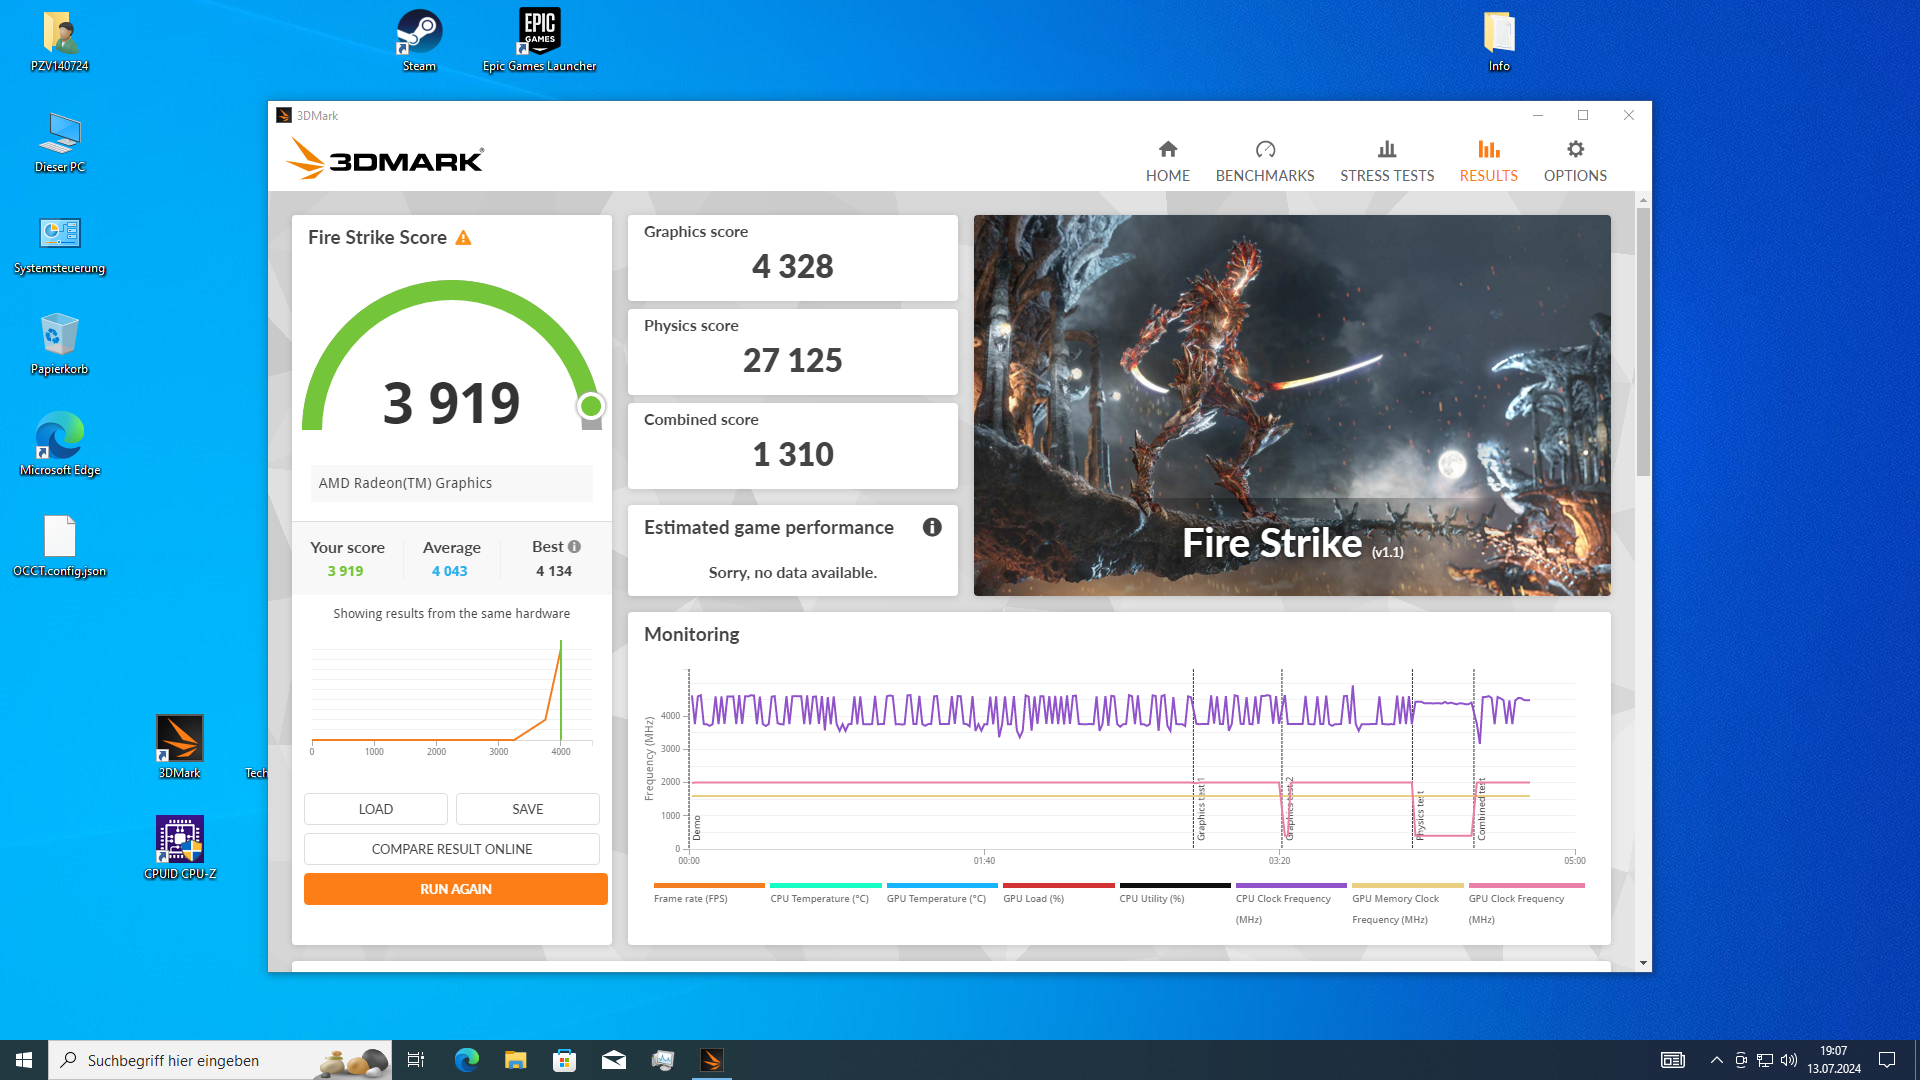Toggle the GPU Clock Frequency legend
The image size is (1920, 1080).
point(1525,904)
